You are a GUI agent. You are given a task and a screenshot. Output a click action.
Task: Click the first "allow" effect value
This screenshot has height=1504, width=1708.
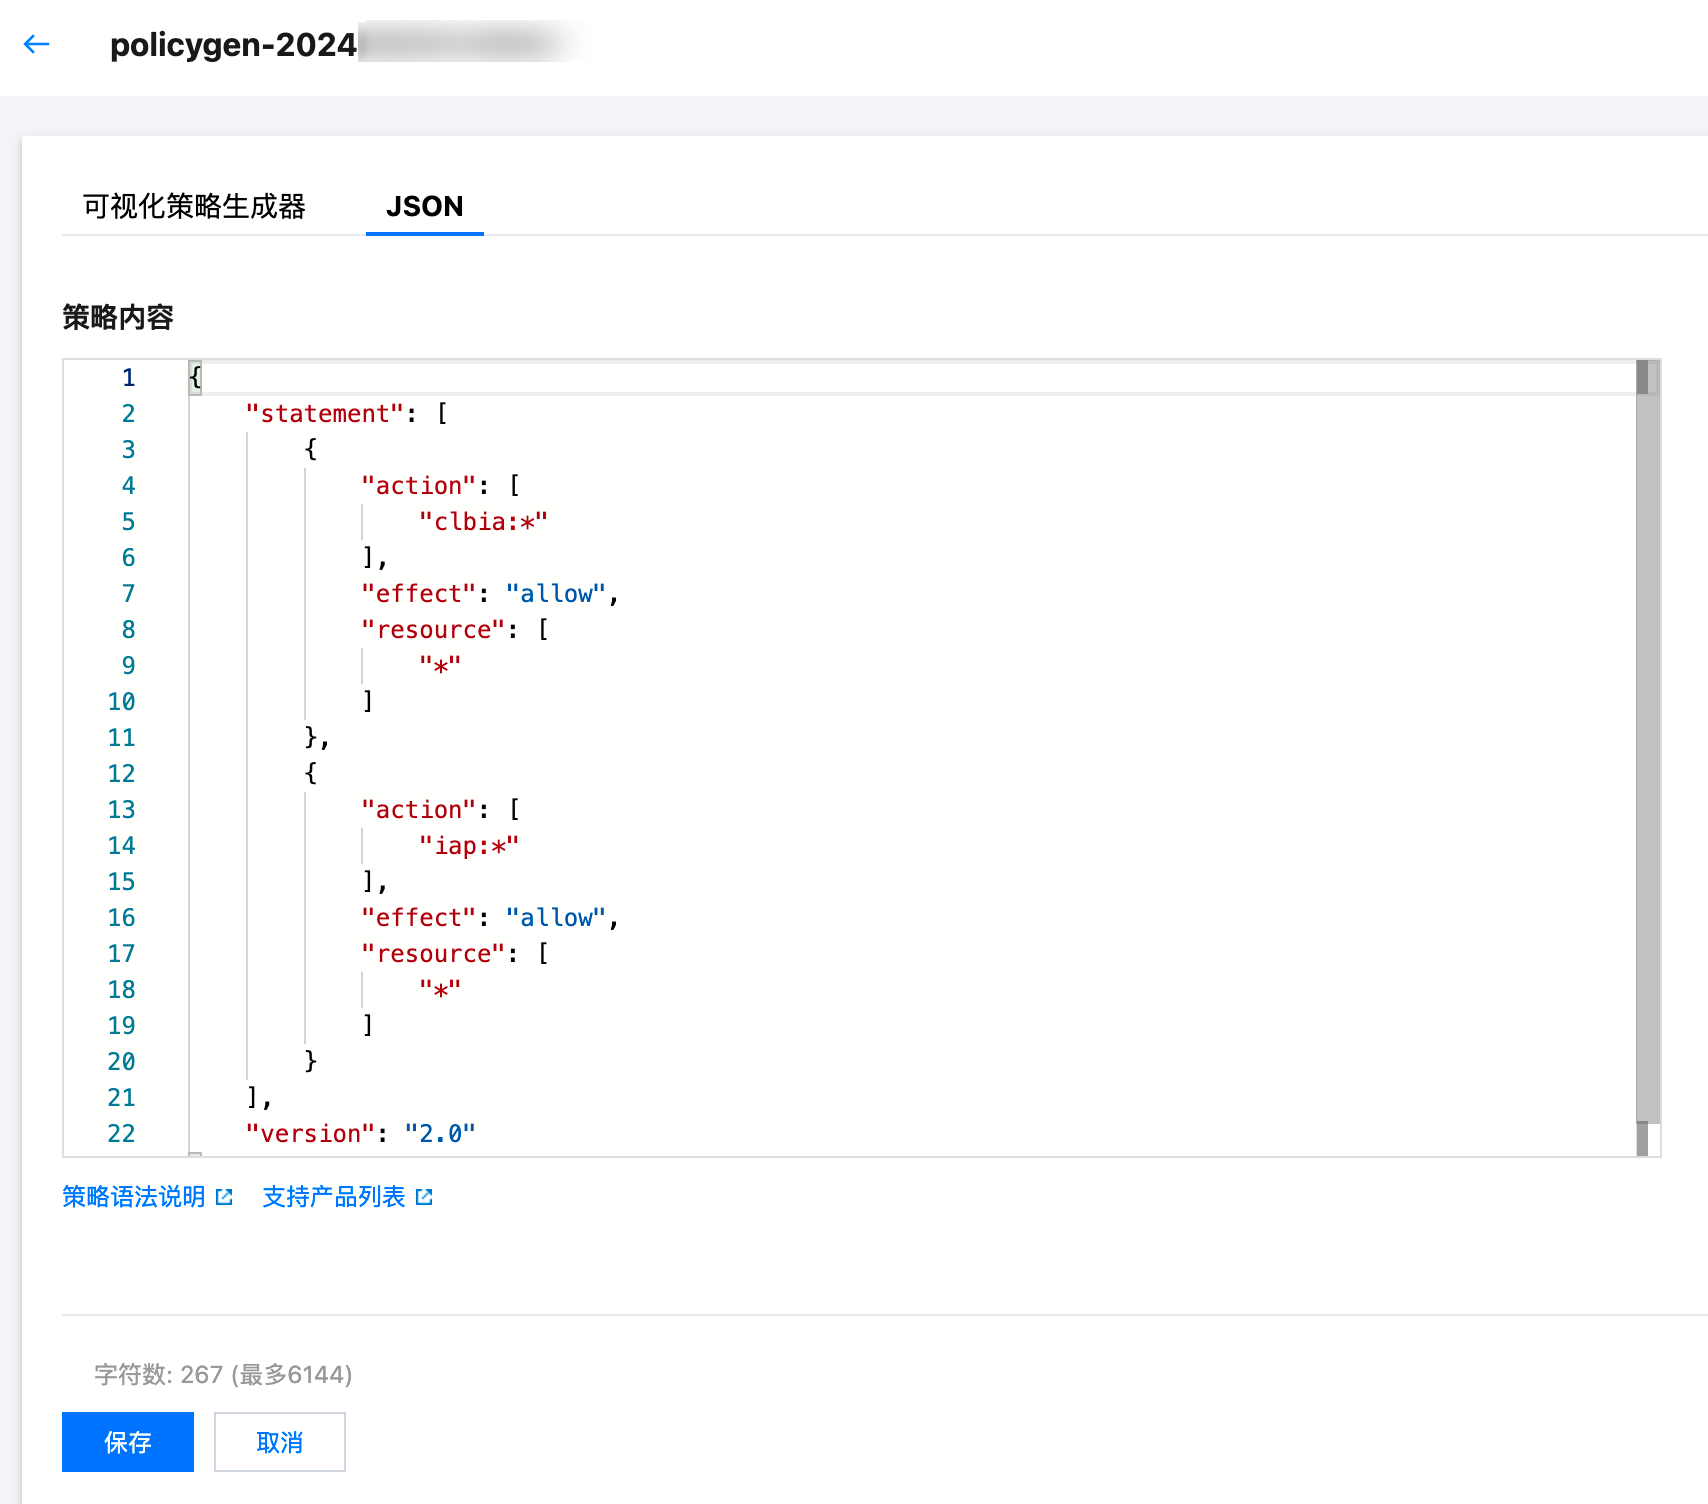[556, 594]
